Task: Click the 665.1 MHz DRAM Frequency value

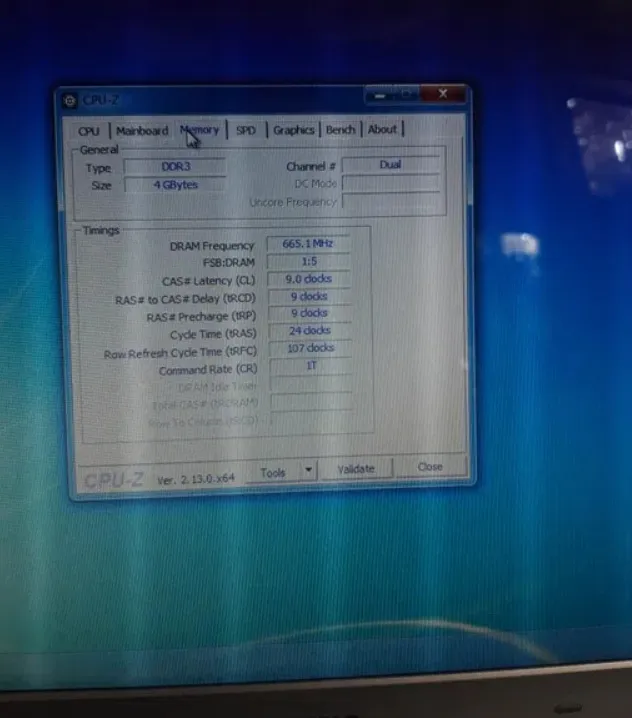Action: coord(308,244)
